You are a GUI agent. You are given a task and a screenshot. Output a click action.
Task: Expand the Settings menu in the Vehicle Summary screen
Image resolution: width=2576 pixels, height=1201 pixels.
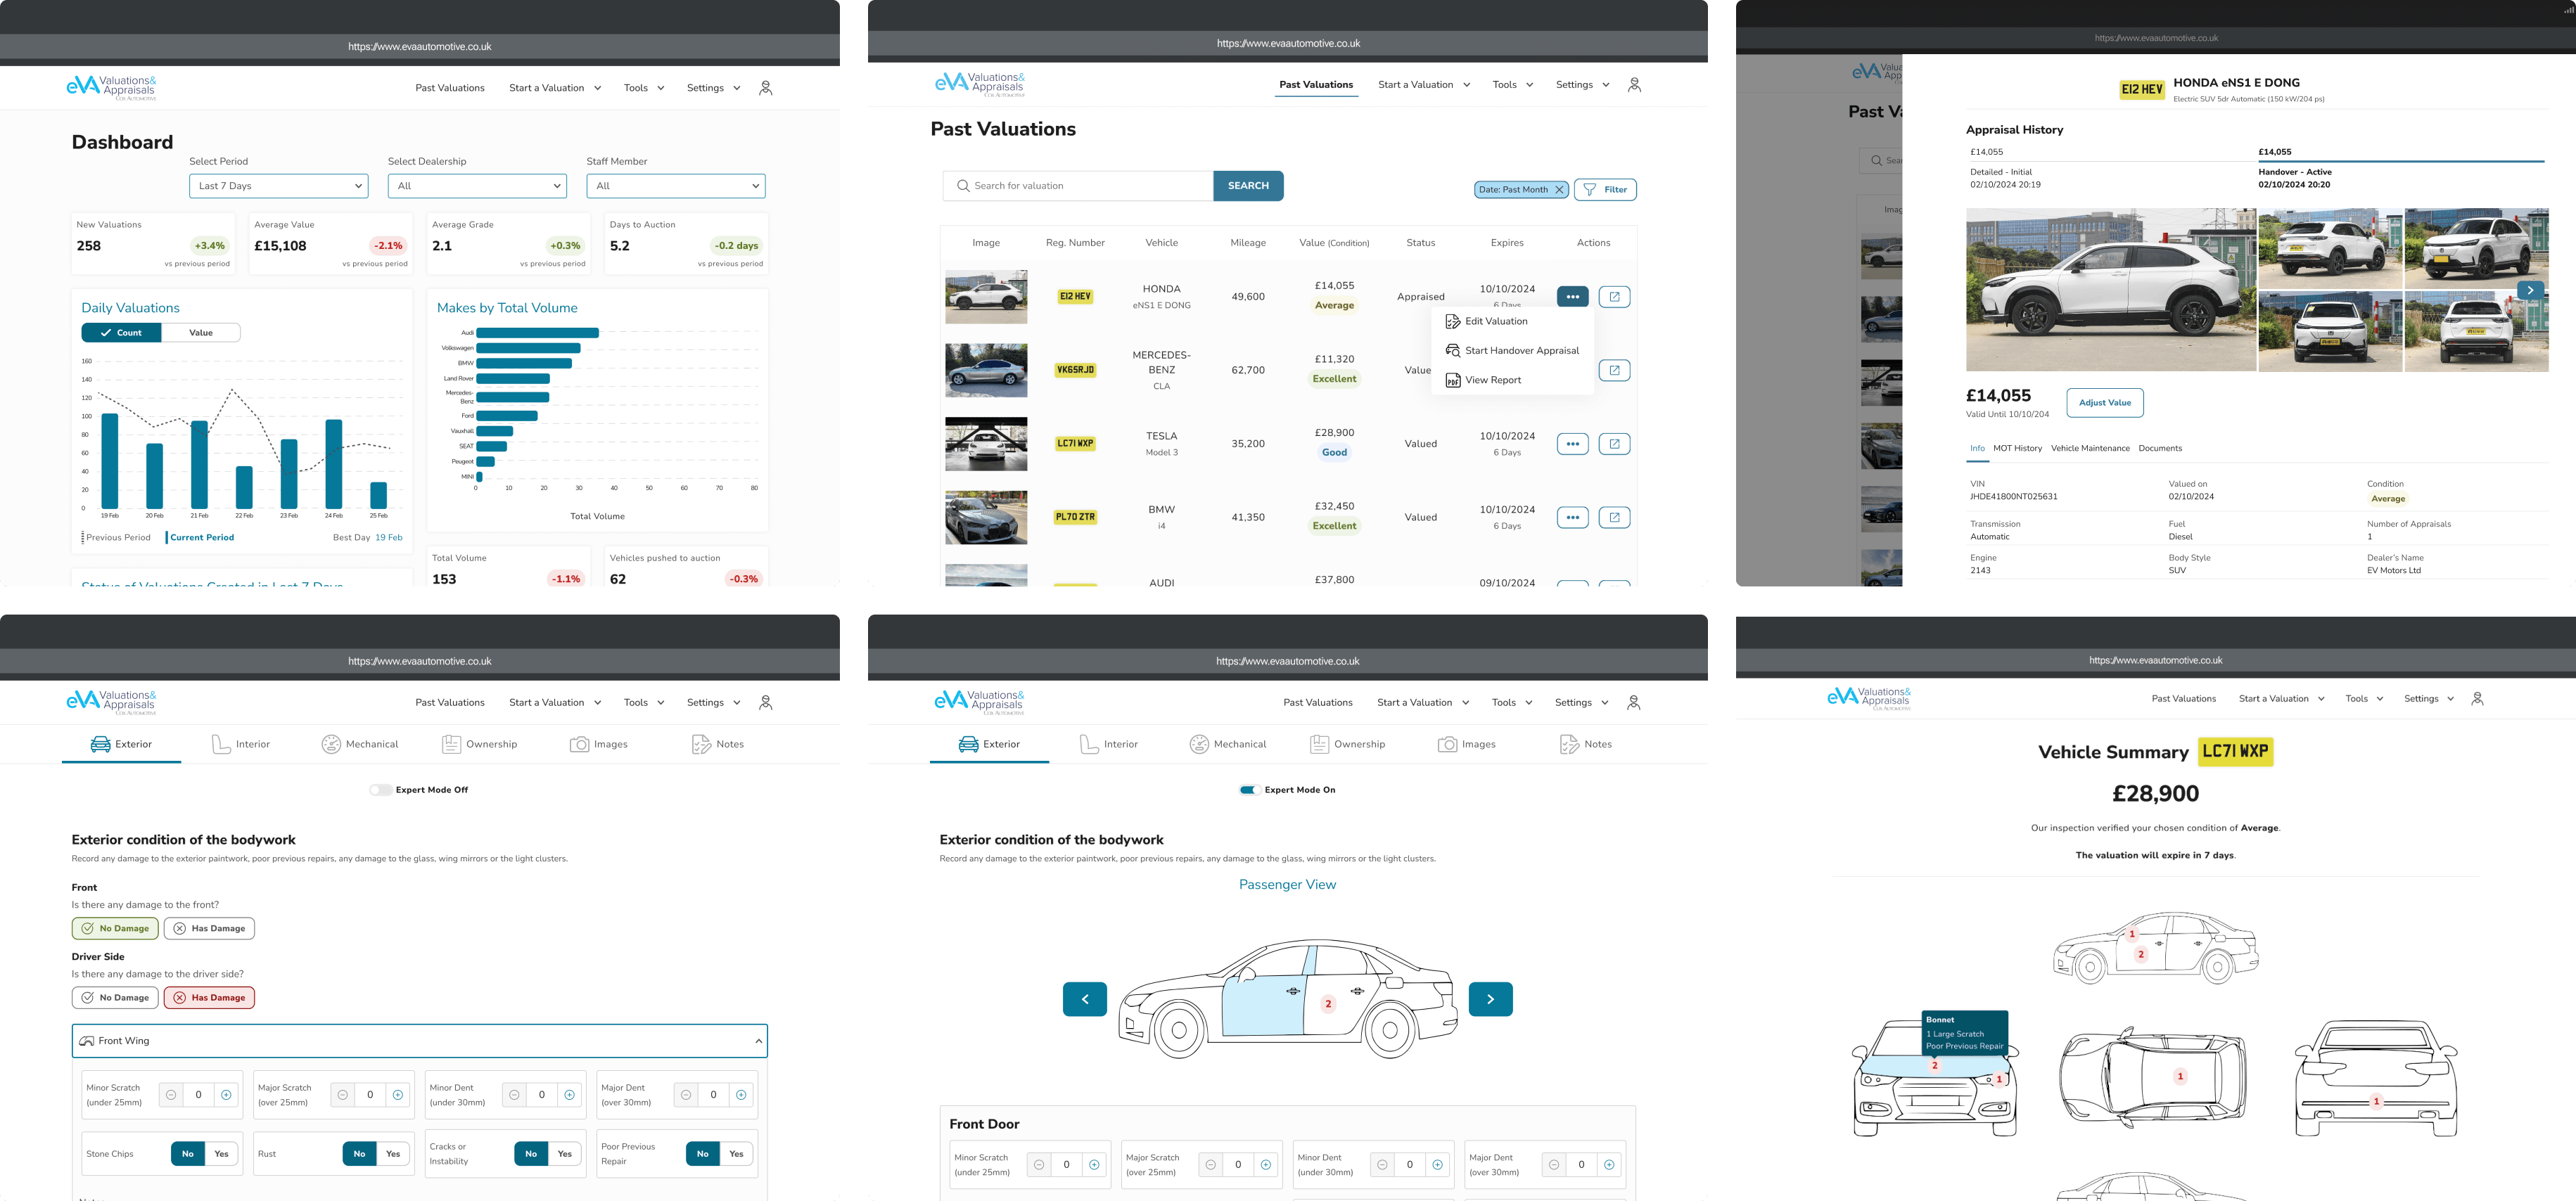[2429, 699]
